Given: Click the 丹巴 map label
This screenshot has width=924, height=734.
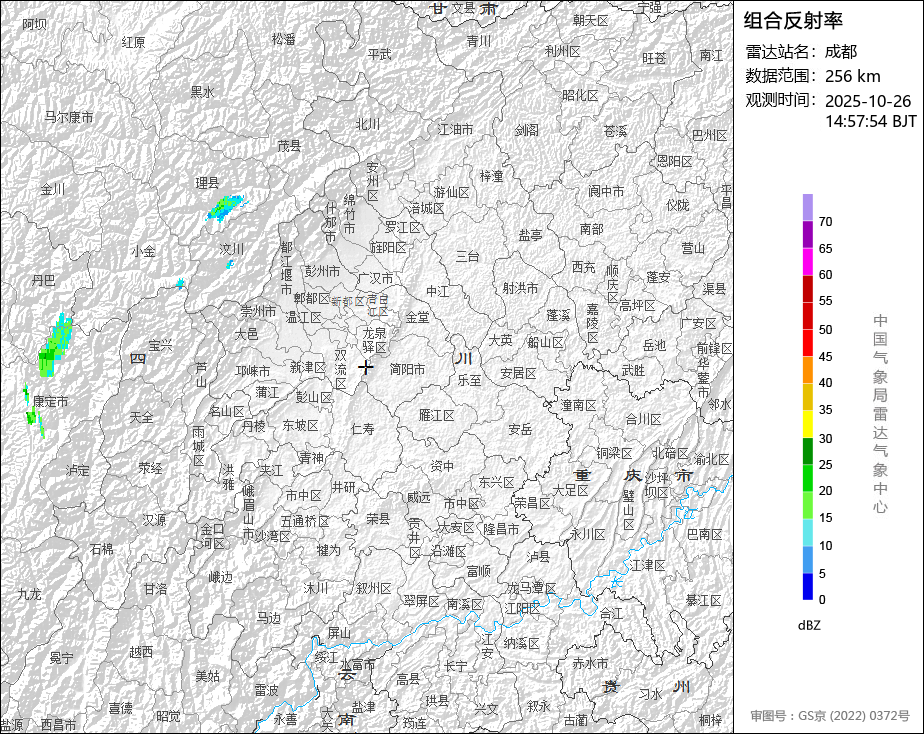Looking at the screenshot, I should pos(43,280).
